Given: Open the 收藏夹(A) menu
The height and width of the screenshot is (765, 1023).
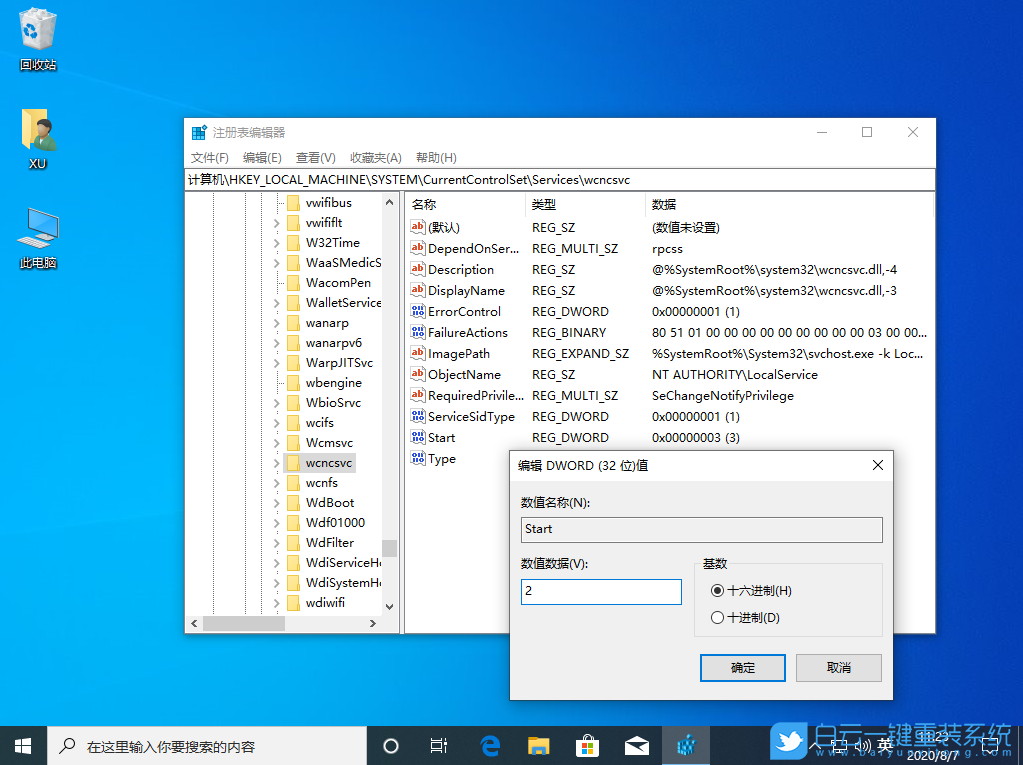Looking at the screenshot, I should click(375, 157).
